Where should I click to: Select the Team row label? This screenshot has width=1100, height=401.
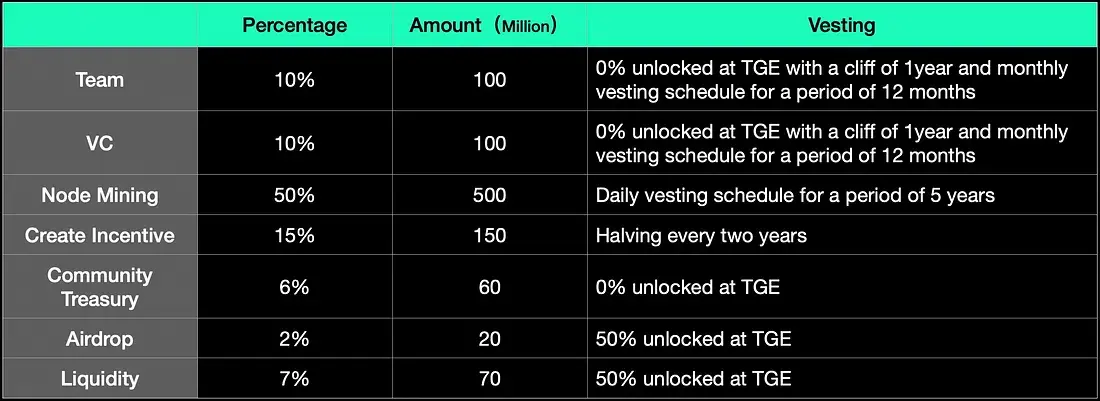(x=100, y=80)
